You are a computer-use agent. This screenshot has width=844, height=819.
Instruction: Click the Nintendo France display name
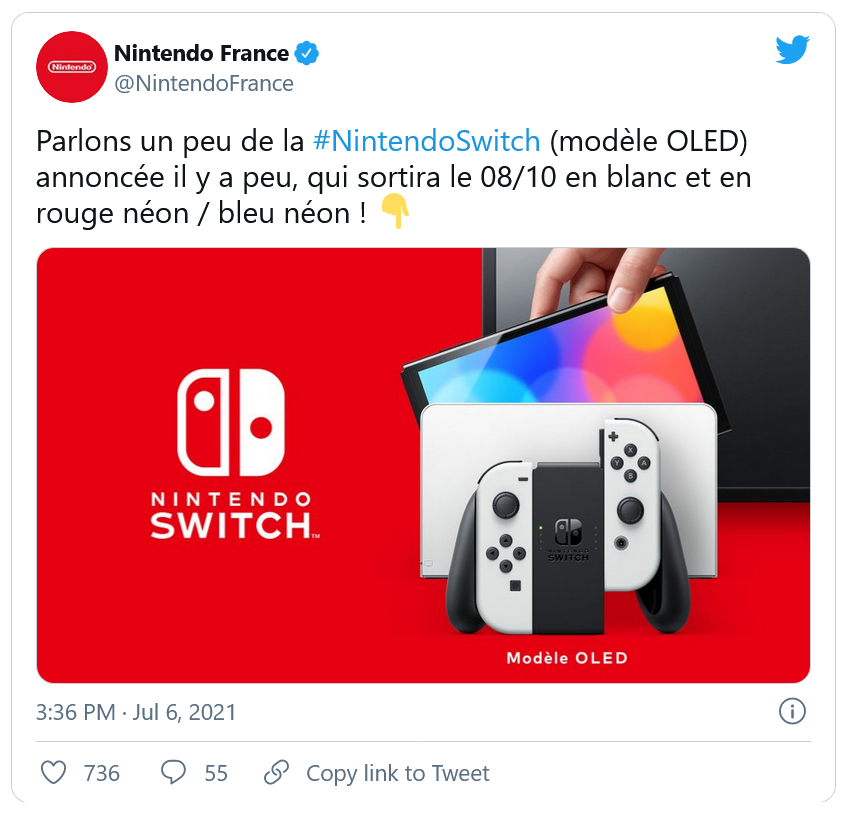(x=201, y=53)
